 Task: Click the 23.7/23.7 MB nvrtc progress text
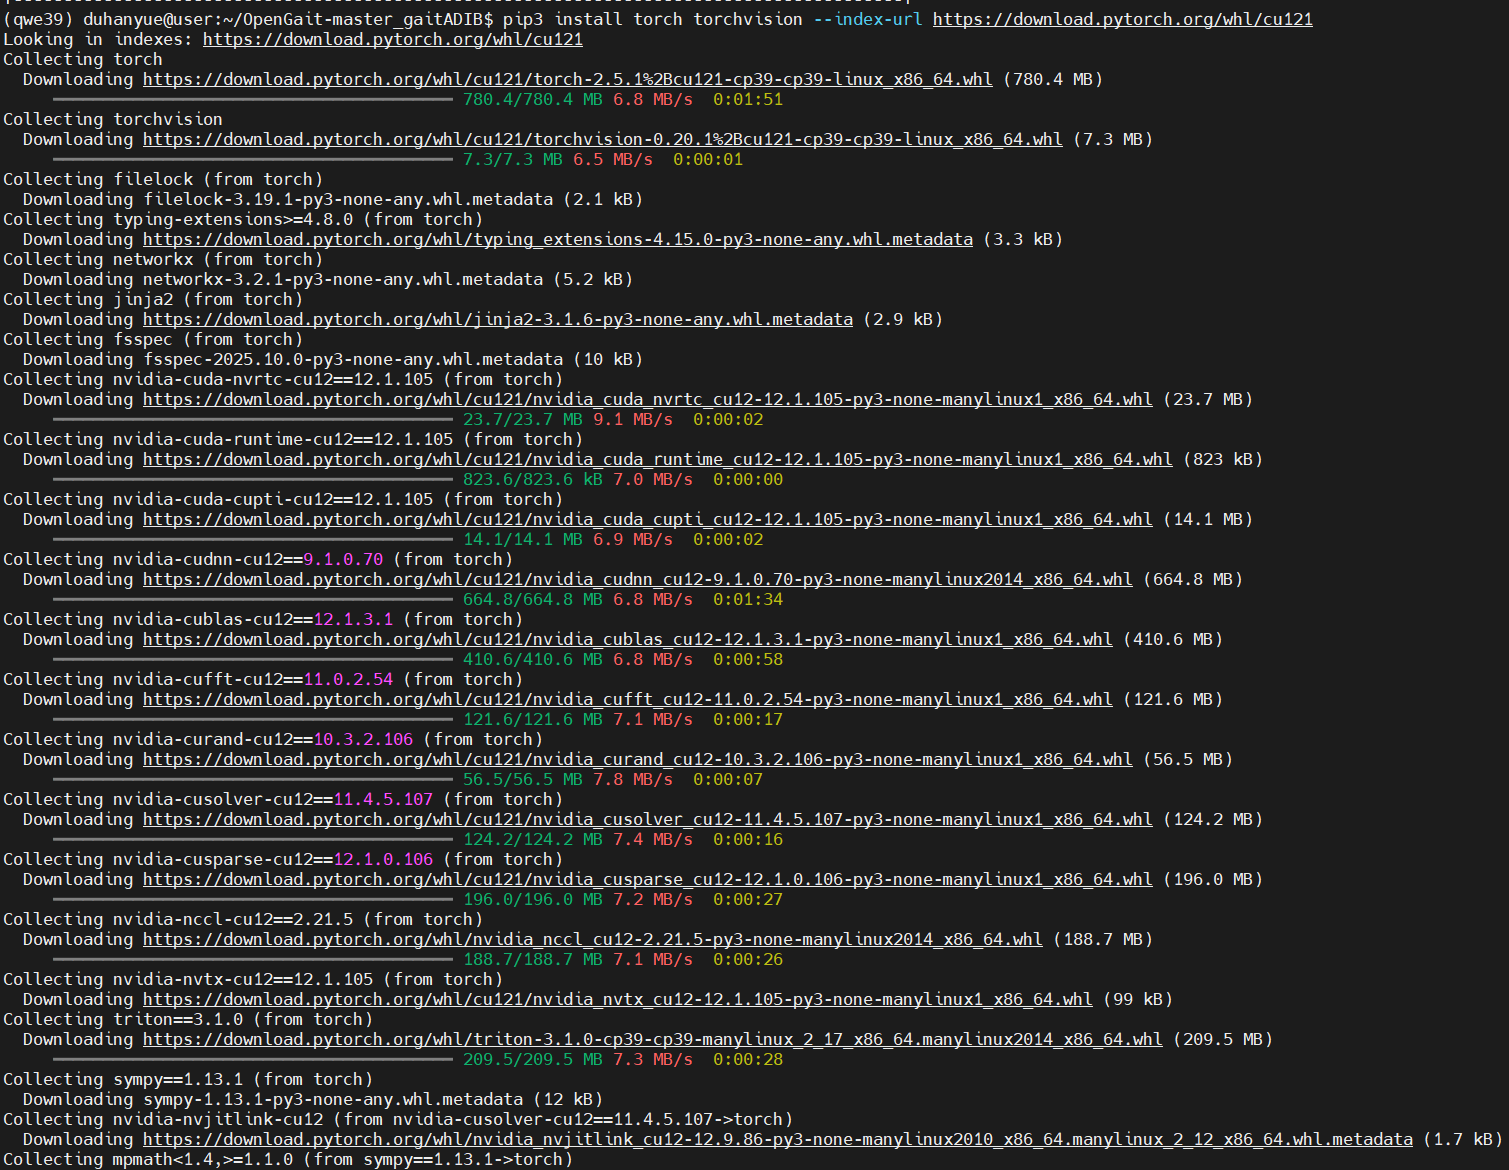coord(522,419)
